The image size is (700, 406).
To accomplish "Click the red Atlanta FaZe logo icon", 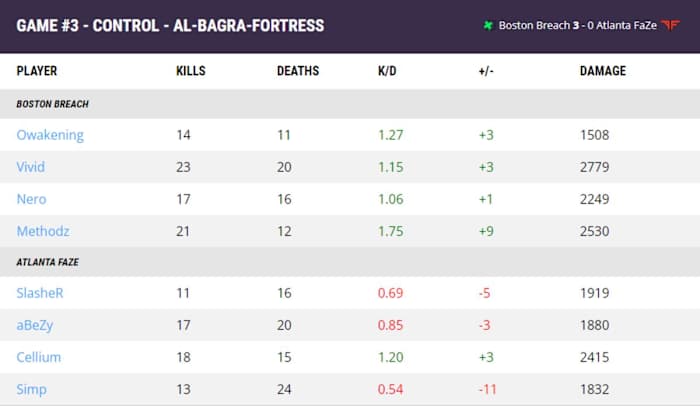I will [672, 25].
